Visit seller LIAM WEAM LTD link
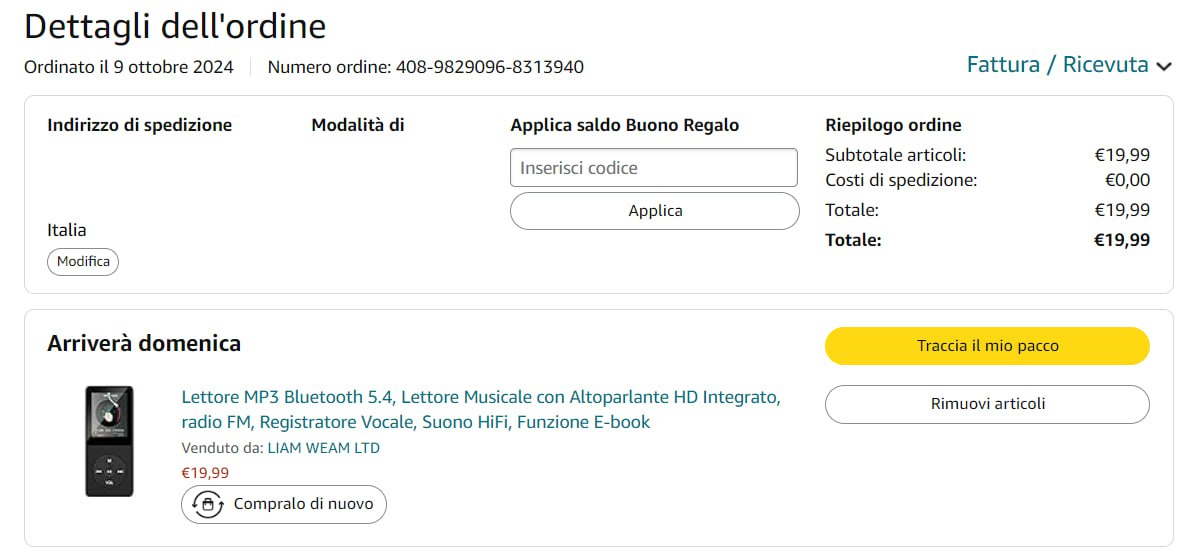Screen dimensions: 1198x557 [x=324, y=448]
